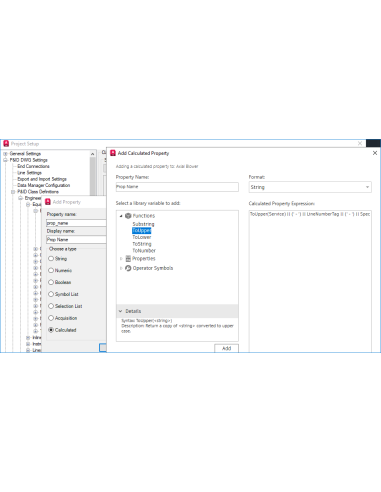Select the Boolean type radio button
381x492 pixels.
(x=51, y=282)
